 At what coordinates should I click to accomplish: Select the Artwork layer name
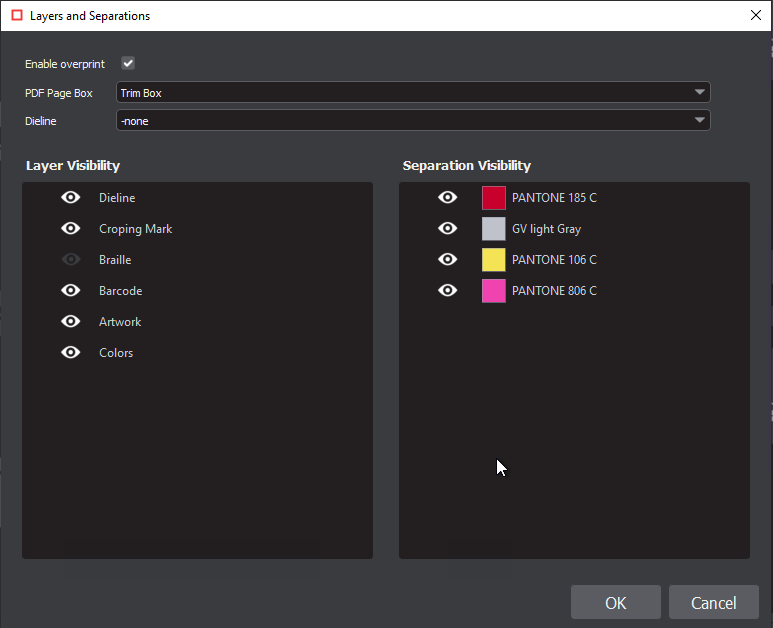(120, 322)
